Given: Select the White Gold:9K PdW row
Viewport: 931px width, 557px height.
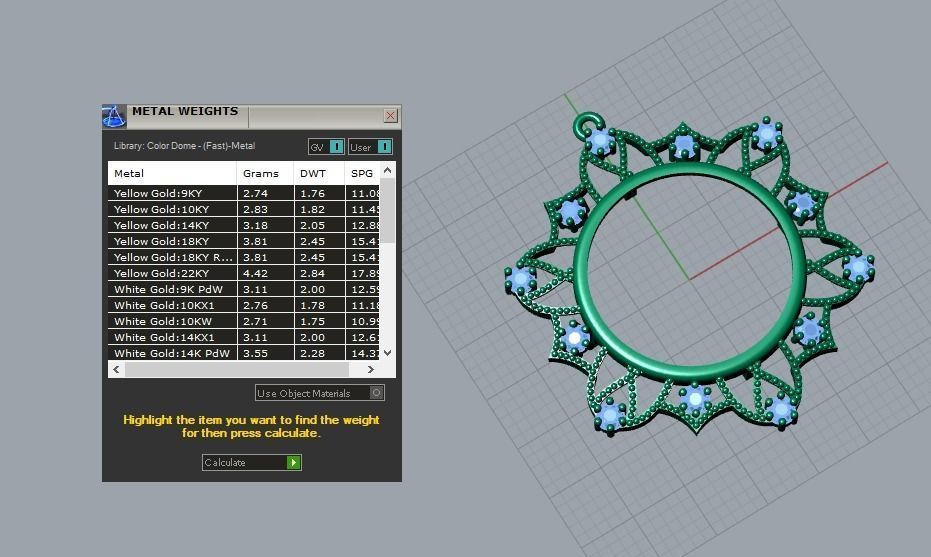Looking at the screenshot, I should (243, 289).
